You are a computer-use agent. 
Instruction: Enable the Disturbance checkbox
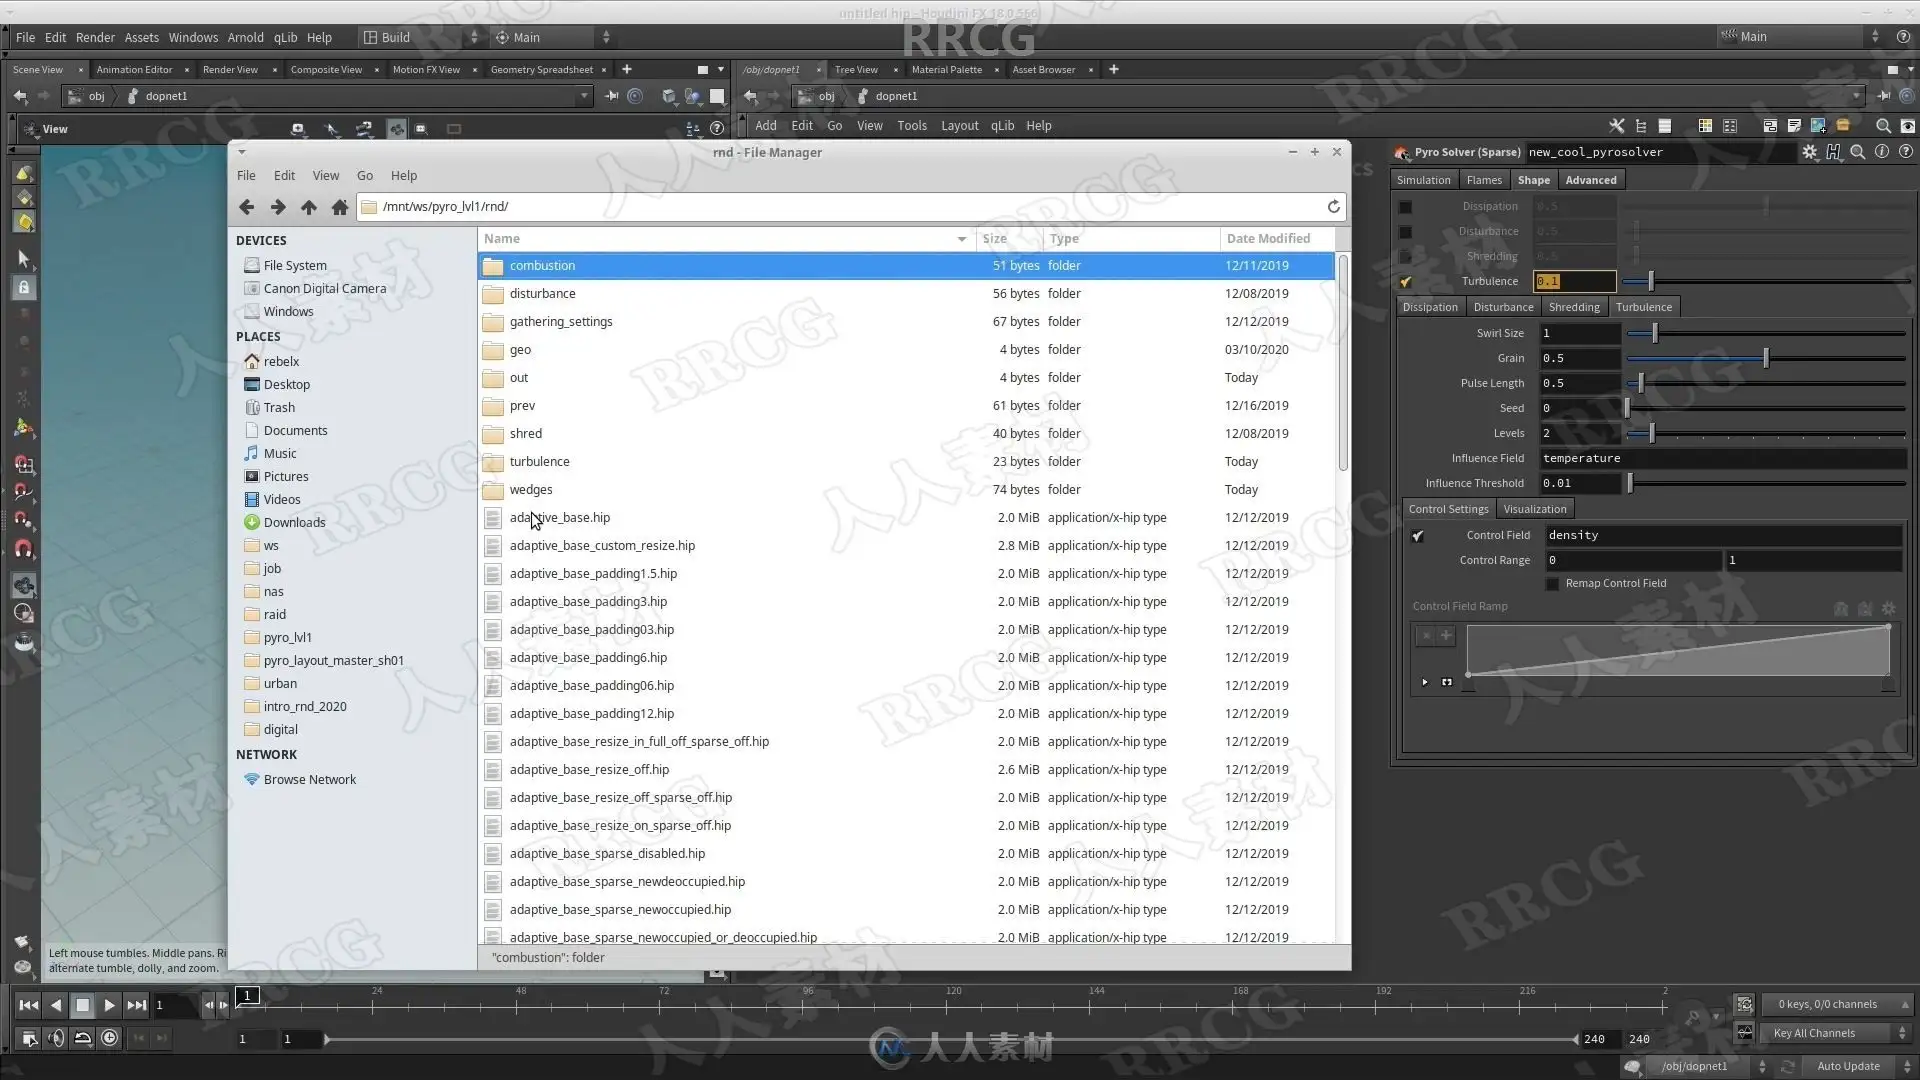tap(1405, 232)
